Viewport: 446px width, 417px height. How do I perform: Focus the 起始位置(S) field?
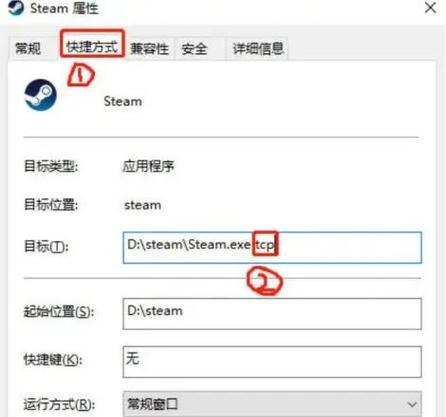pyautogui.click(x=272, y=314)
